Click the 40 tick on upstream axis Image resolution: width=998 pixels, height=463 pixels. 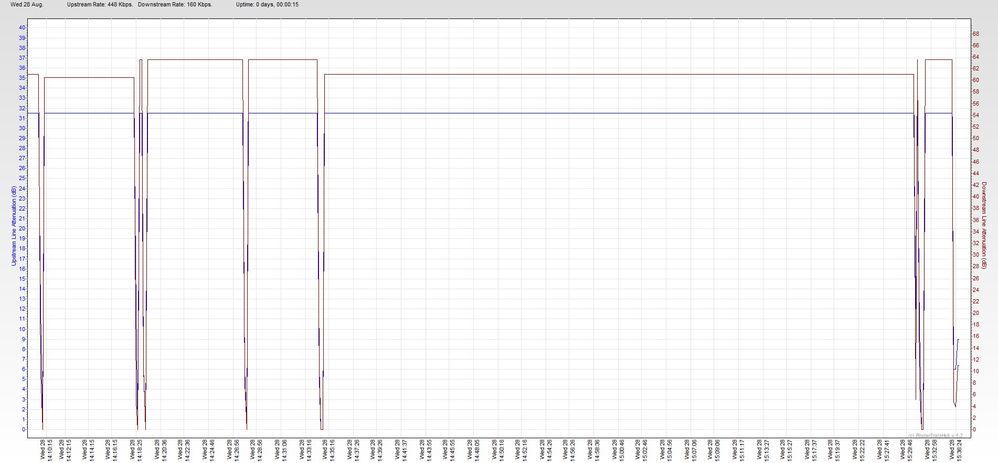click(22, 27)
